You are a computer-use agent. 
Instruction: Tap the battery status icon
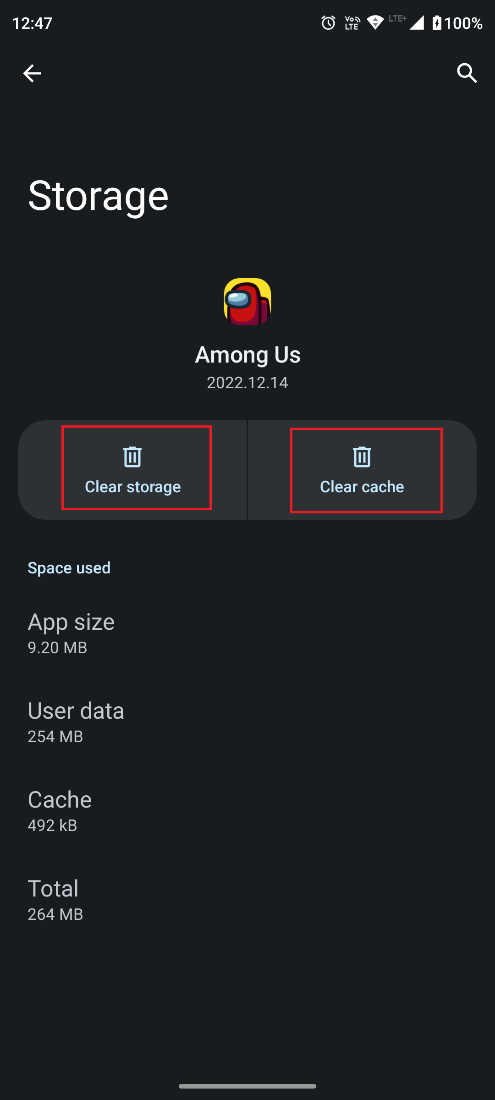click(x=437, y=23)
